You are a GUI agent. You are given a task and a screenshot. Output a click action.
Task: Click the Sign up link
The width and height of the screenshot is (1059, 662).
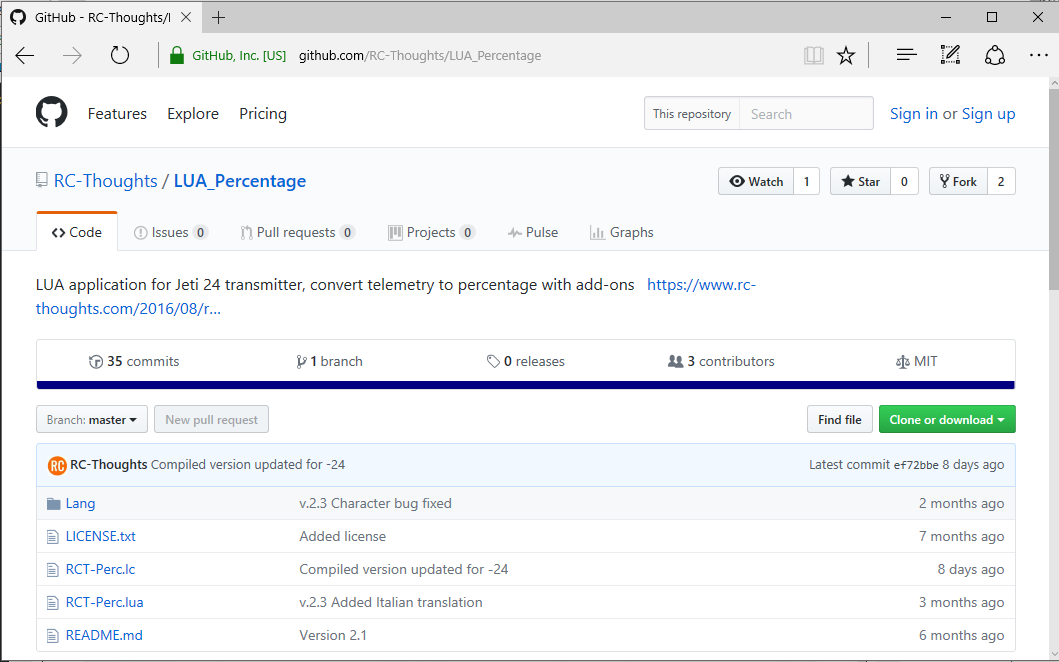click(x=988, y=113)
